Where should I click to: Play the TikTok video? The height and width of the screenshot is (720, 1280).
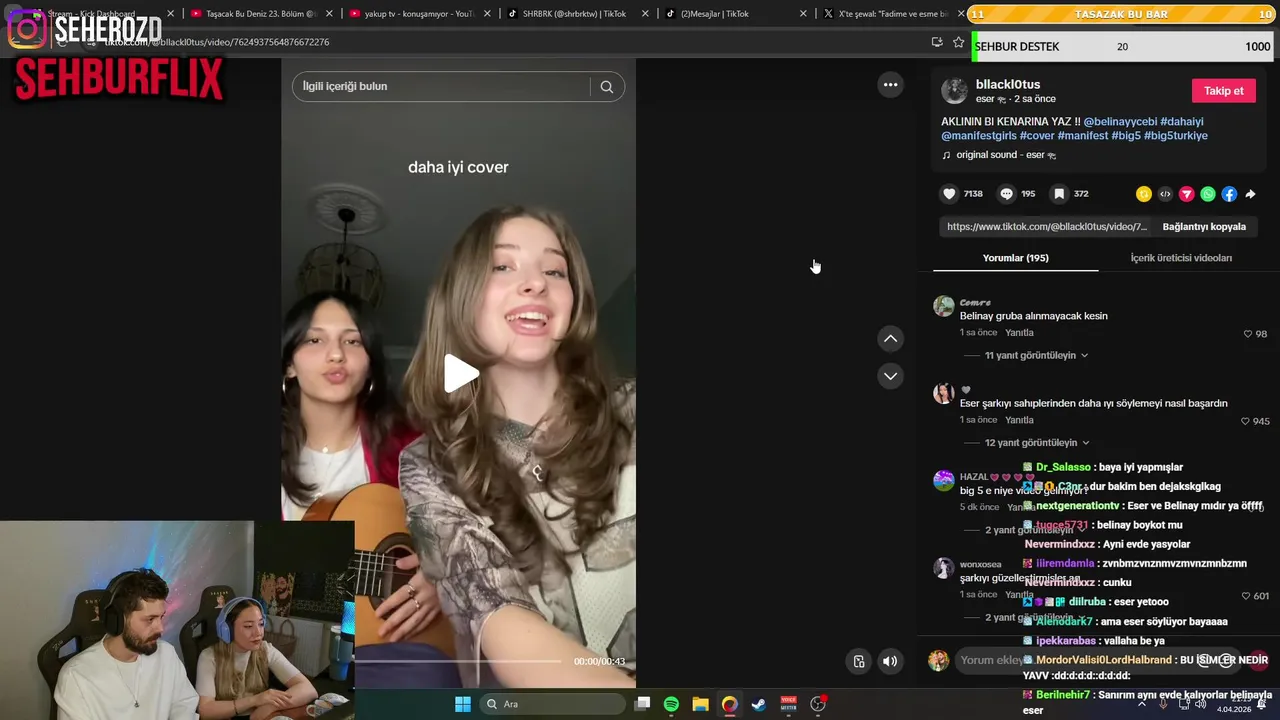[461, 373]
